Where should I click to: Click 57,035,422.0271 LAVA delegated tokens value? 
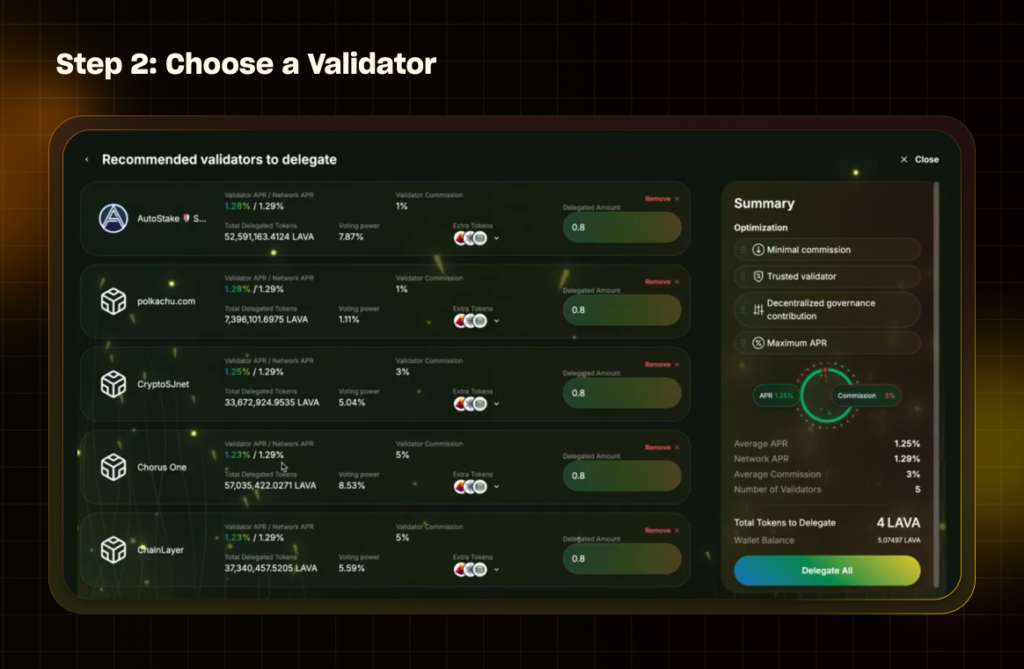[x=270, y=485]
